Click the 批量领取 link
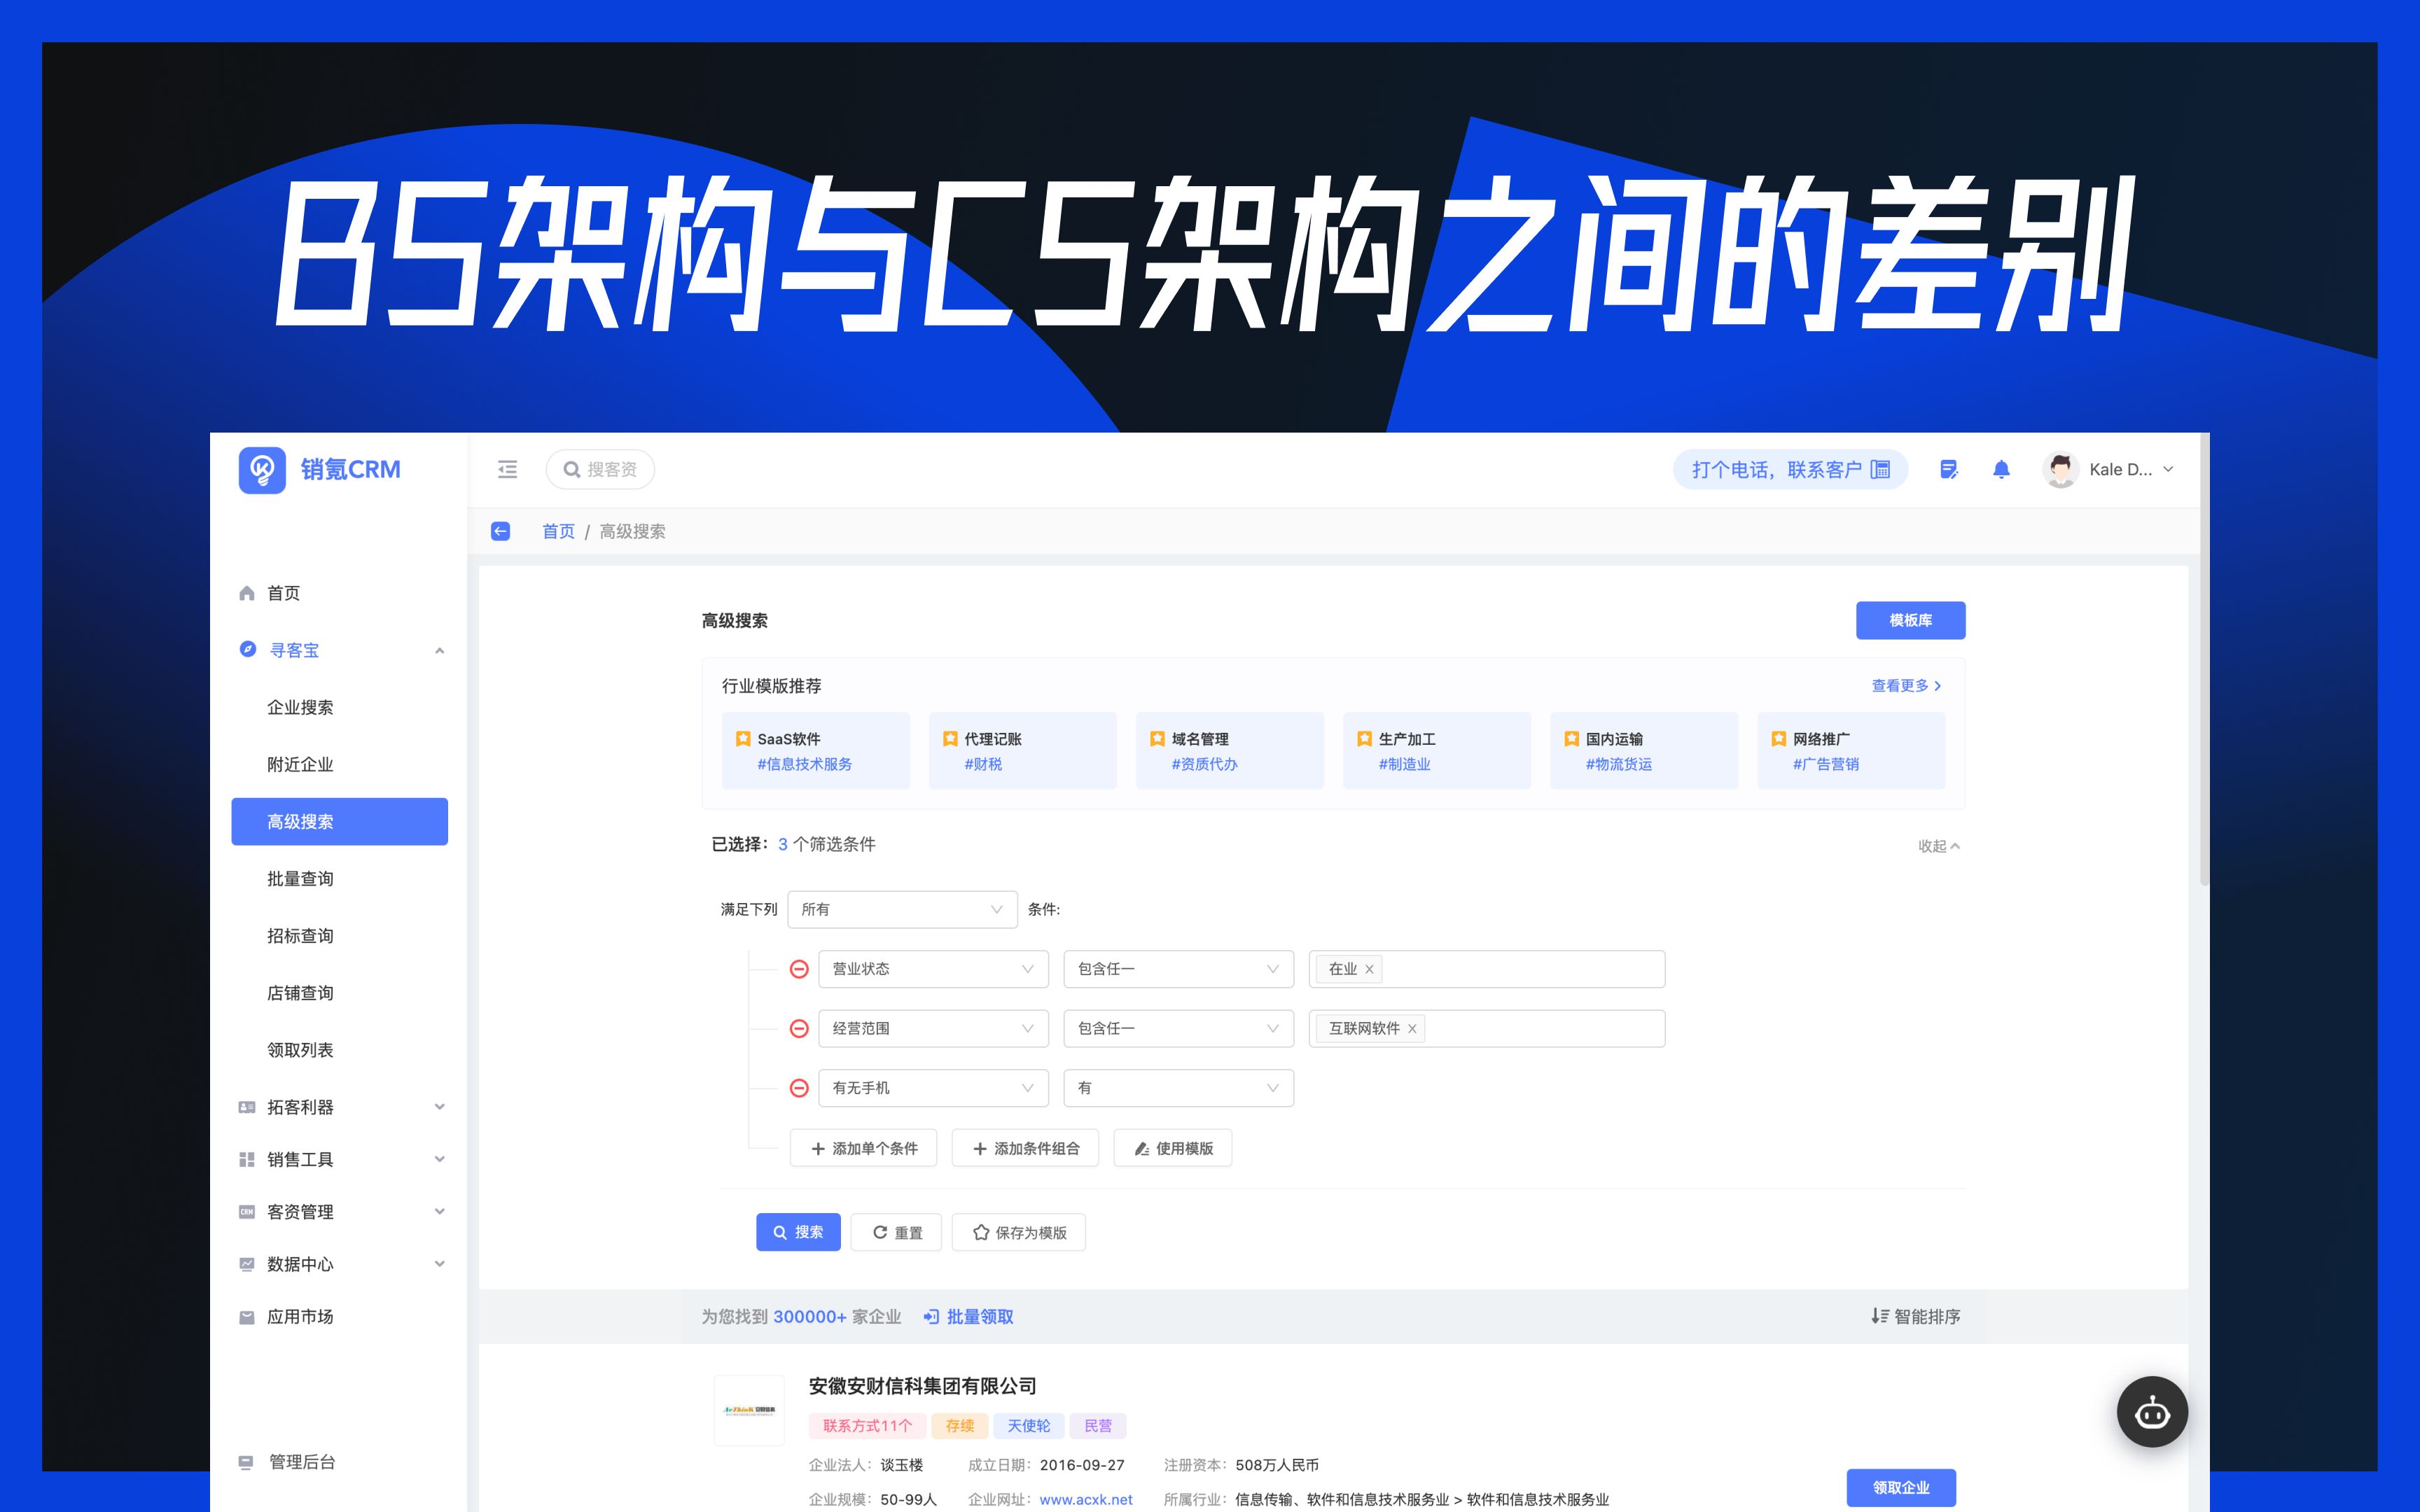Viewport: 2420px width, 1512px height. pyautogui.click(x=968, y=1316)
